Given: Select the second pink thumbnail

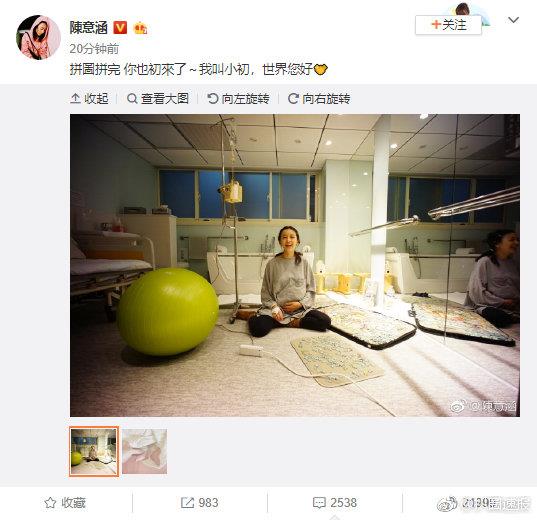Looking at the screenshot, I should [145, 451].
